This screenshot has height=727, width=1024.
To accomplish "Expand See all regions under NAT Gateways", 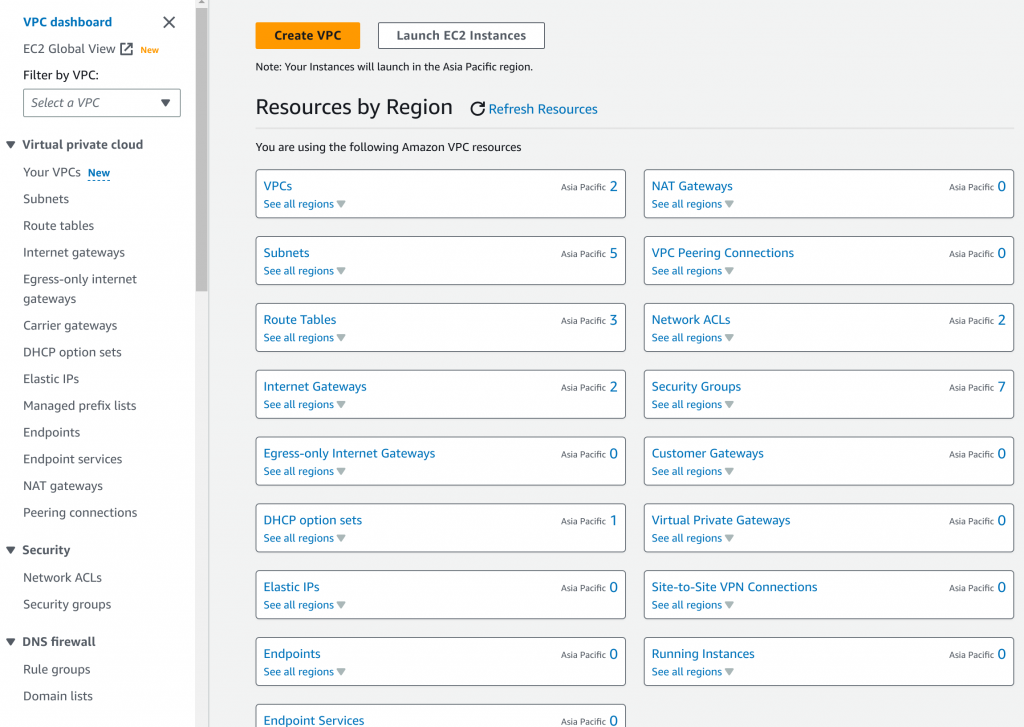I will [692, 204].
